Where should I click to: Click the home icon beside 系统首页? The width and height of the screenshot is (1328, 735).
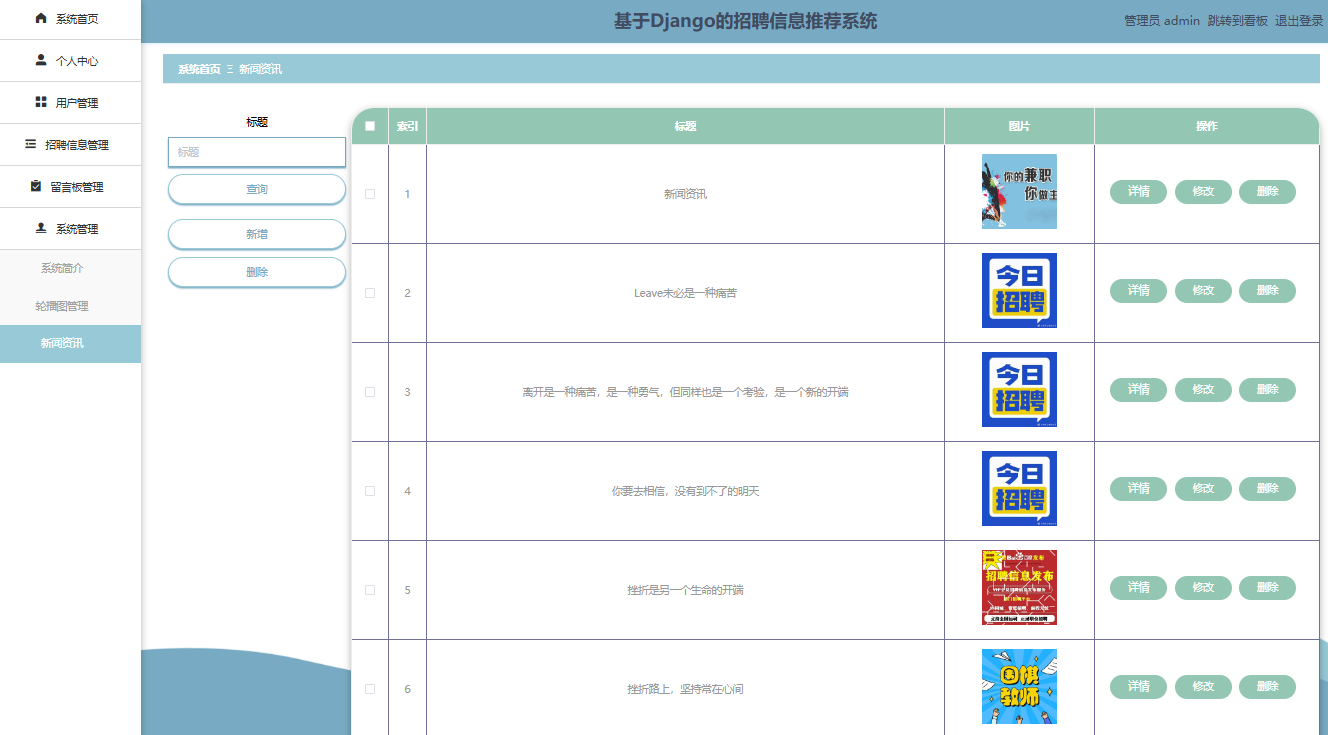(41, 18)
